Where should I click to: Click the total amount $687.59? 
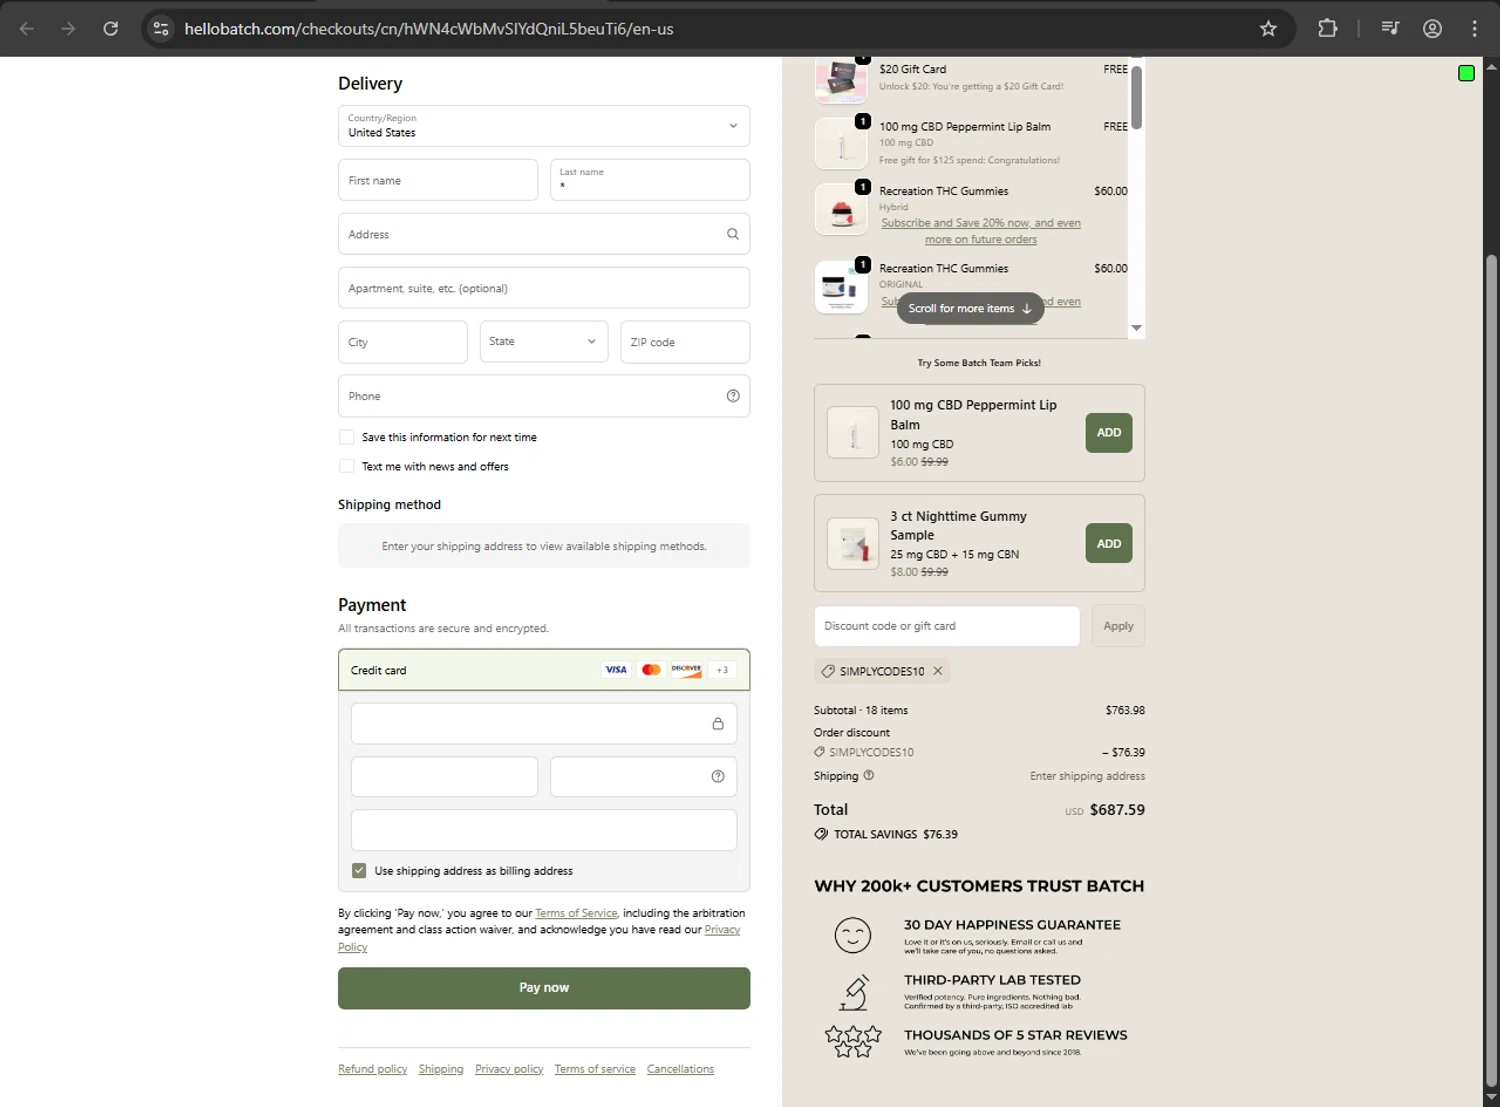click(x=1117, y=810)
